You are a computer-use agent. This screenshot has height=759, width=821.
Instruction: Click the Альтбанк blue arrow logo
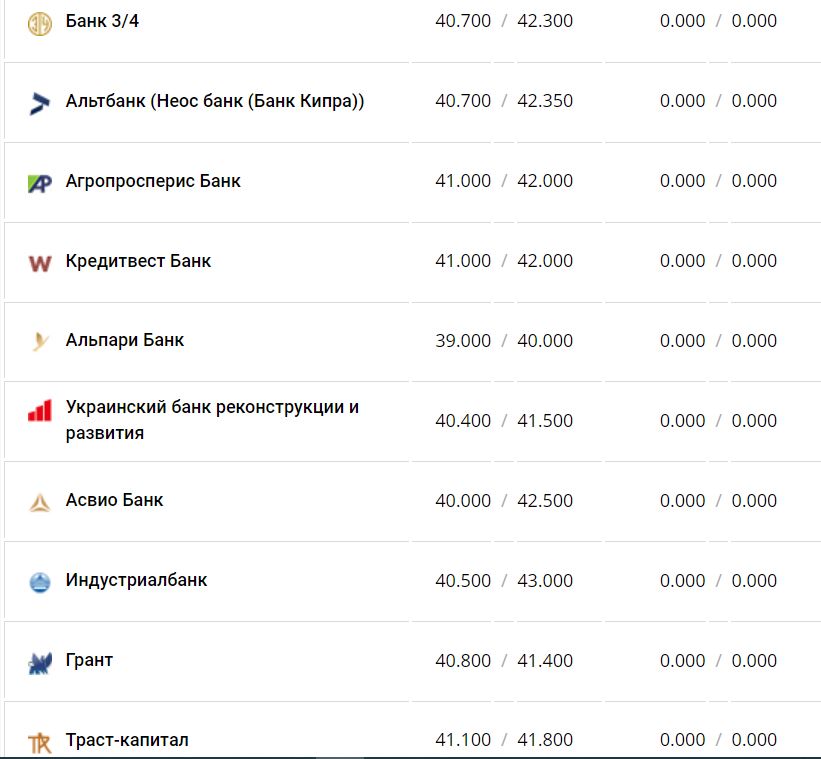[x=39, y=102]
